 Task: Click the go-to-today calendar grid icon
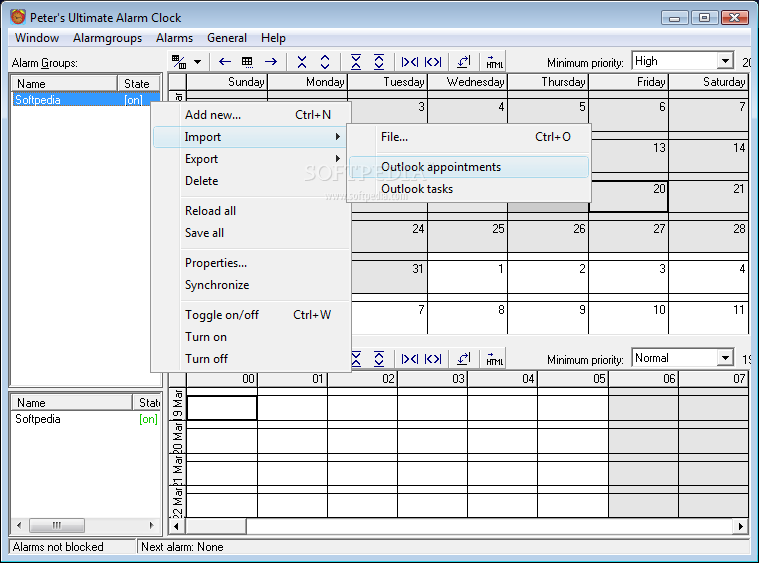[x=247, y=62]
